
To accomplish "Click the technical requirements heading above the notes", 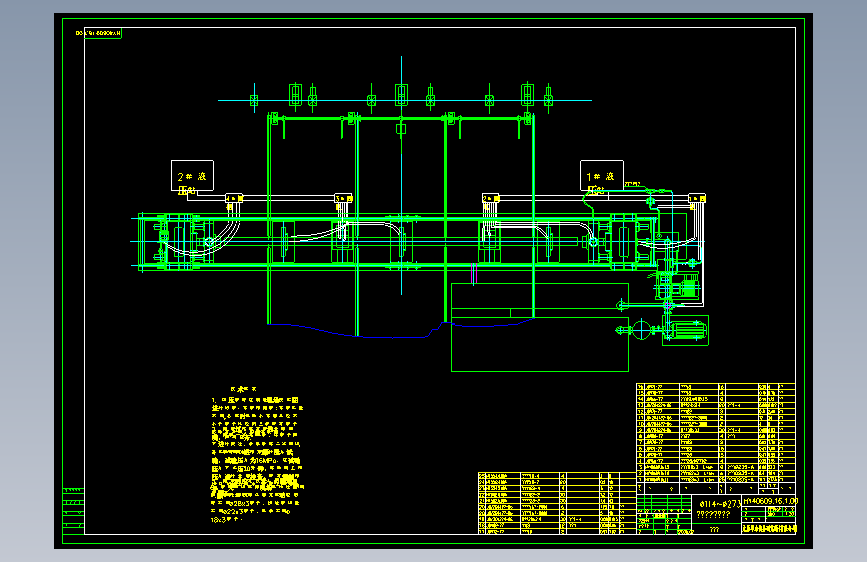I will (243, 389).
